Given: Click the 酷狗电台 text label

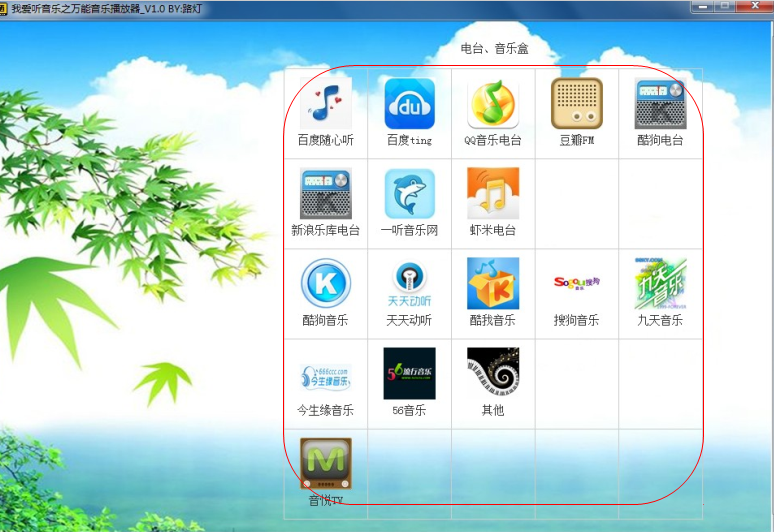Looking at the screenshot, I should [660, 140].
